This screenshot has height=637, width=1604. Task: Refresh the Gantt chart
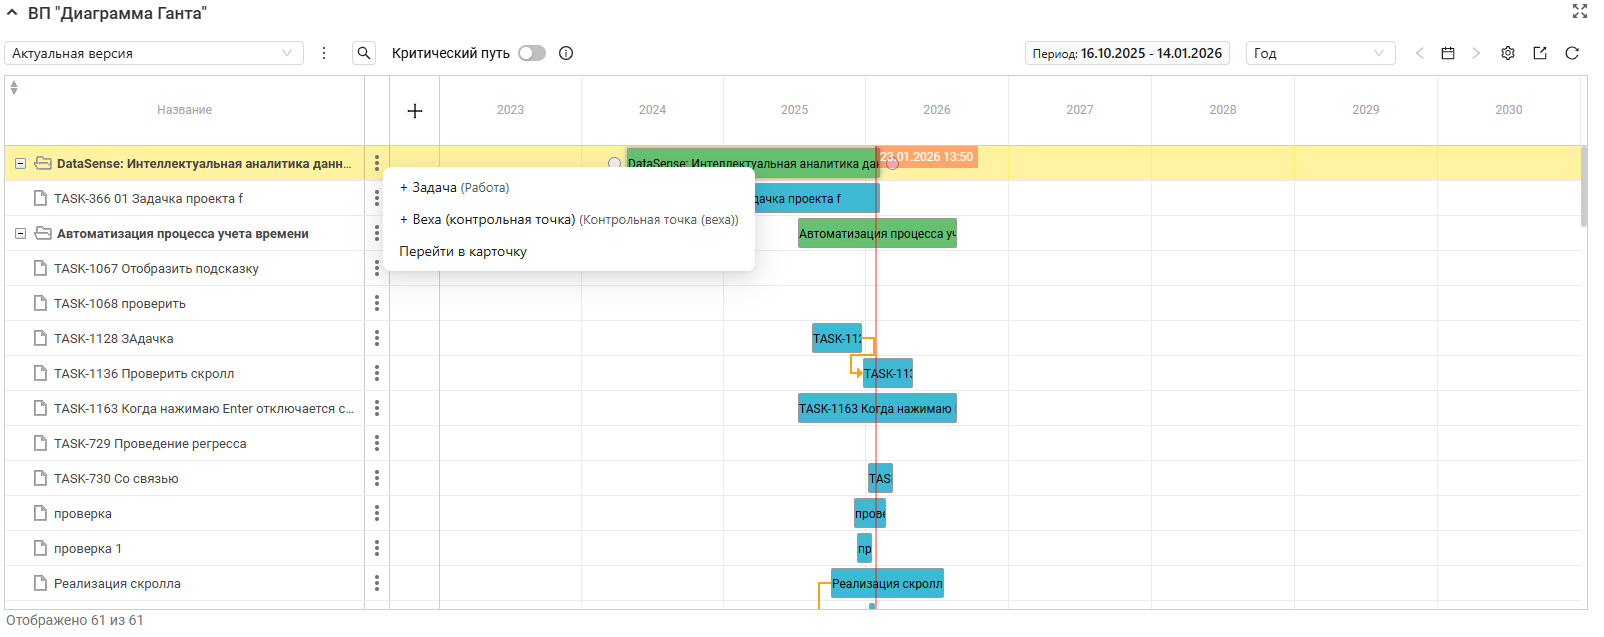pos(1572,53)
